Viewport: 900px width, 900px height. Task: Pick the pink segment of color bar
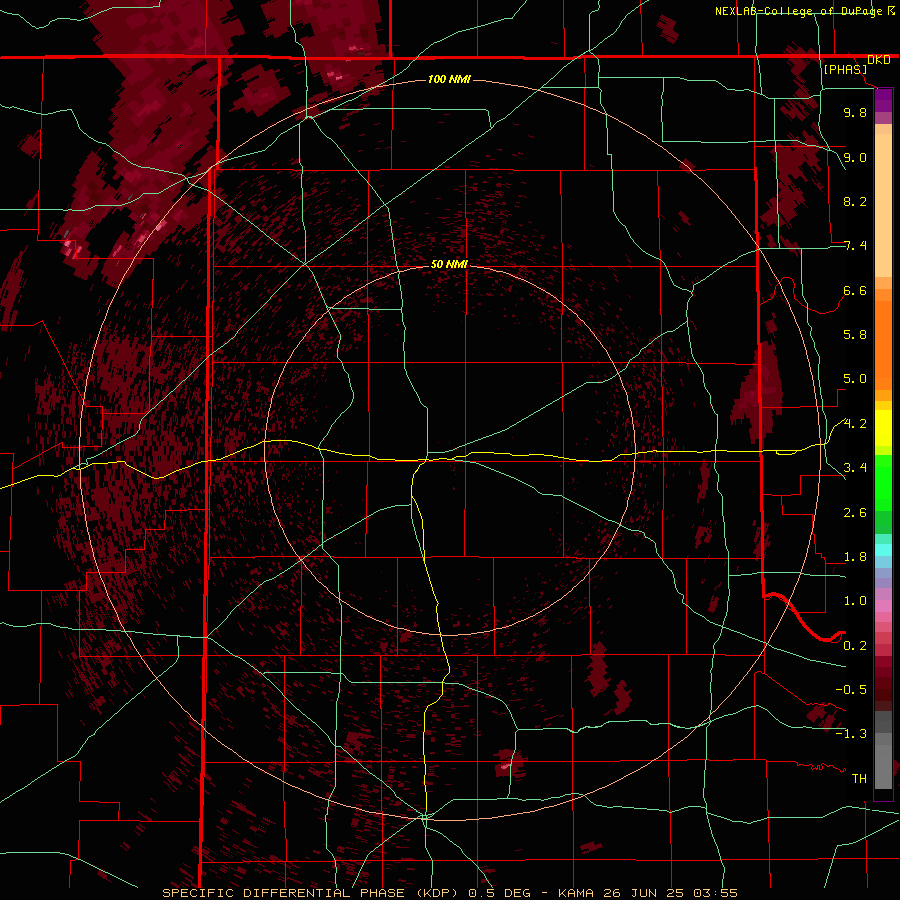click(x=883, y=606)
